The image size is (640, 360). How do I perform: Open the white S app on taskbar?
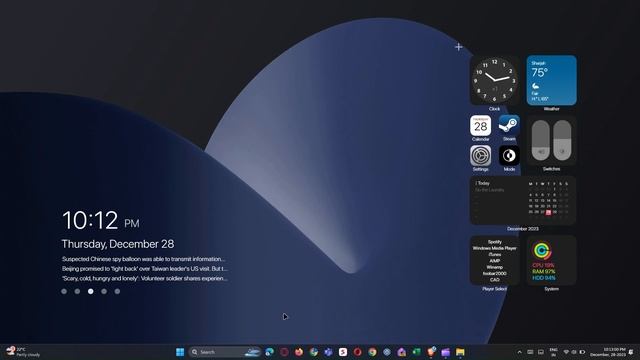point(343,352)
